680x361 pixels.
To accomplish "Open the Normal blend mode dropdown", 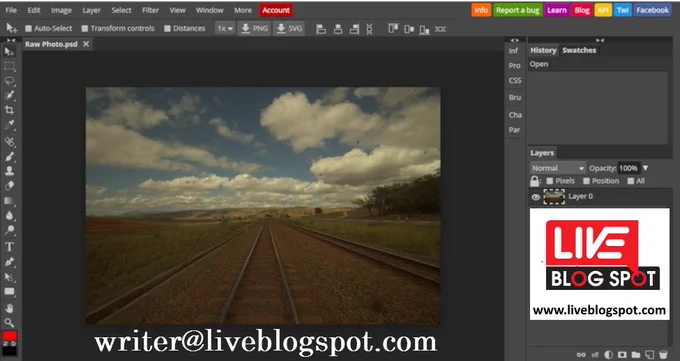I will click(x=558, y=168).
